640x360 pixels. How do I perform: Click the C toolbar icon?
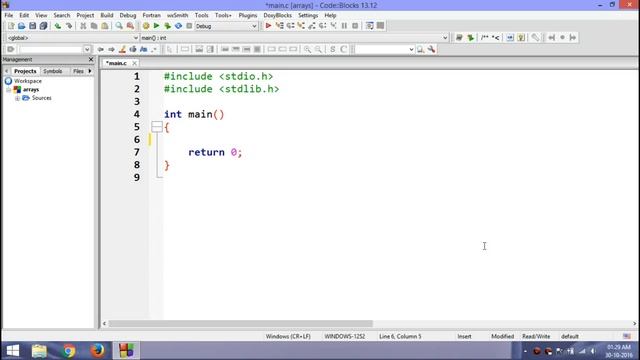[343, 49]
